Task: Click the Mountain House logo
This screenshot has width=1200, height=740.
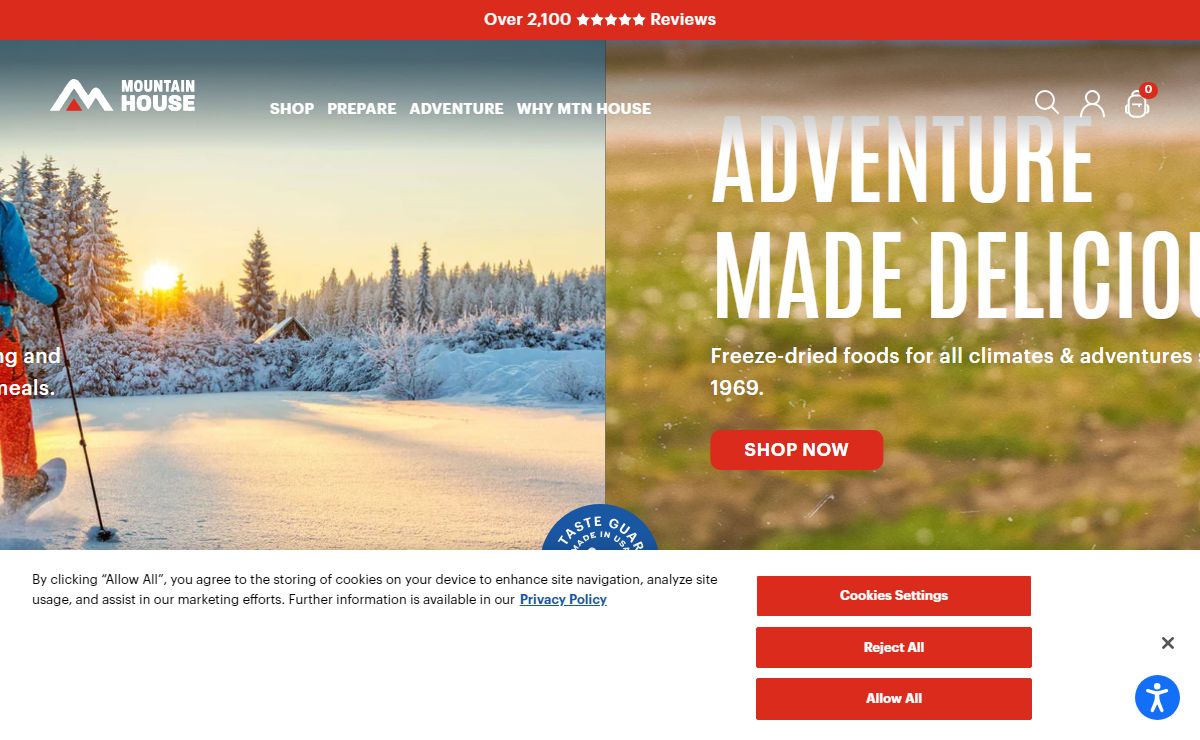Action: tap(123, 96)
